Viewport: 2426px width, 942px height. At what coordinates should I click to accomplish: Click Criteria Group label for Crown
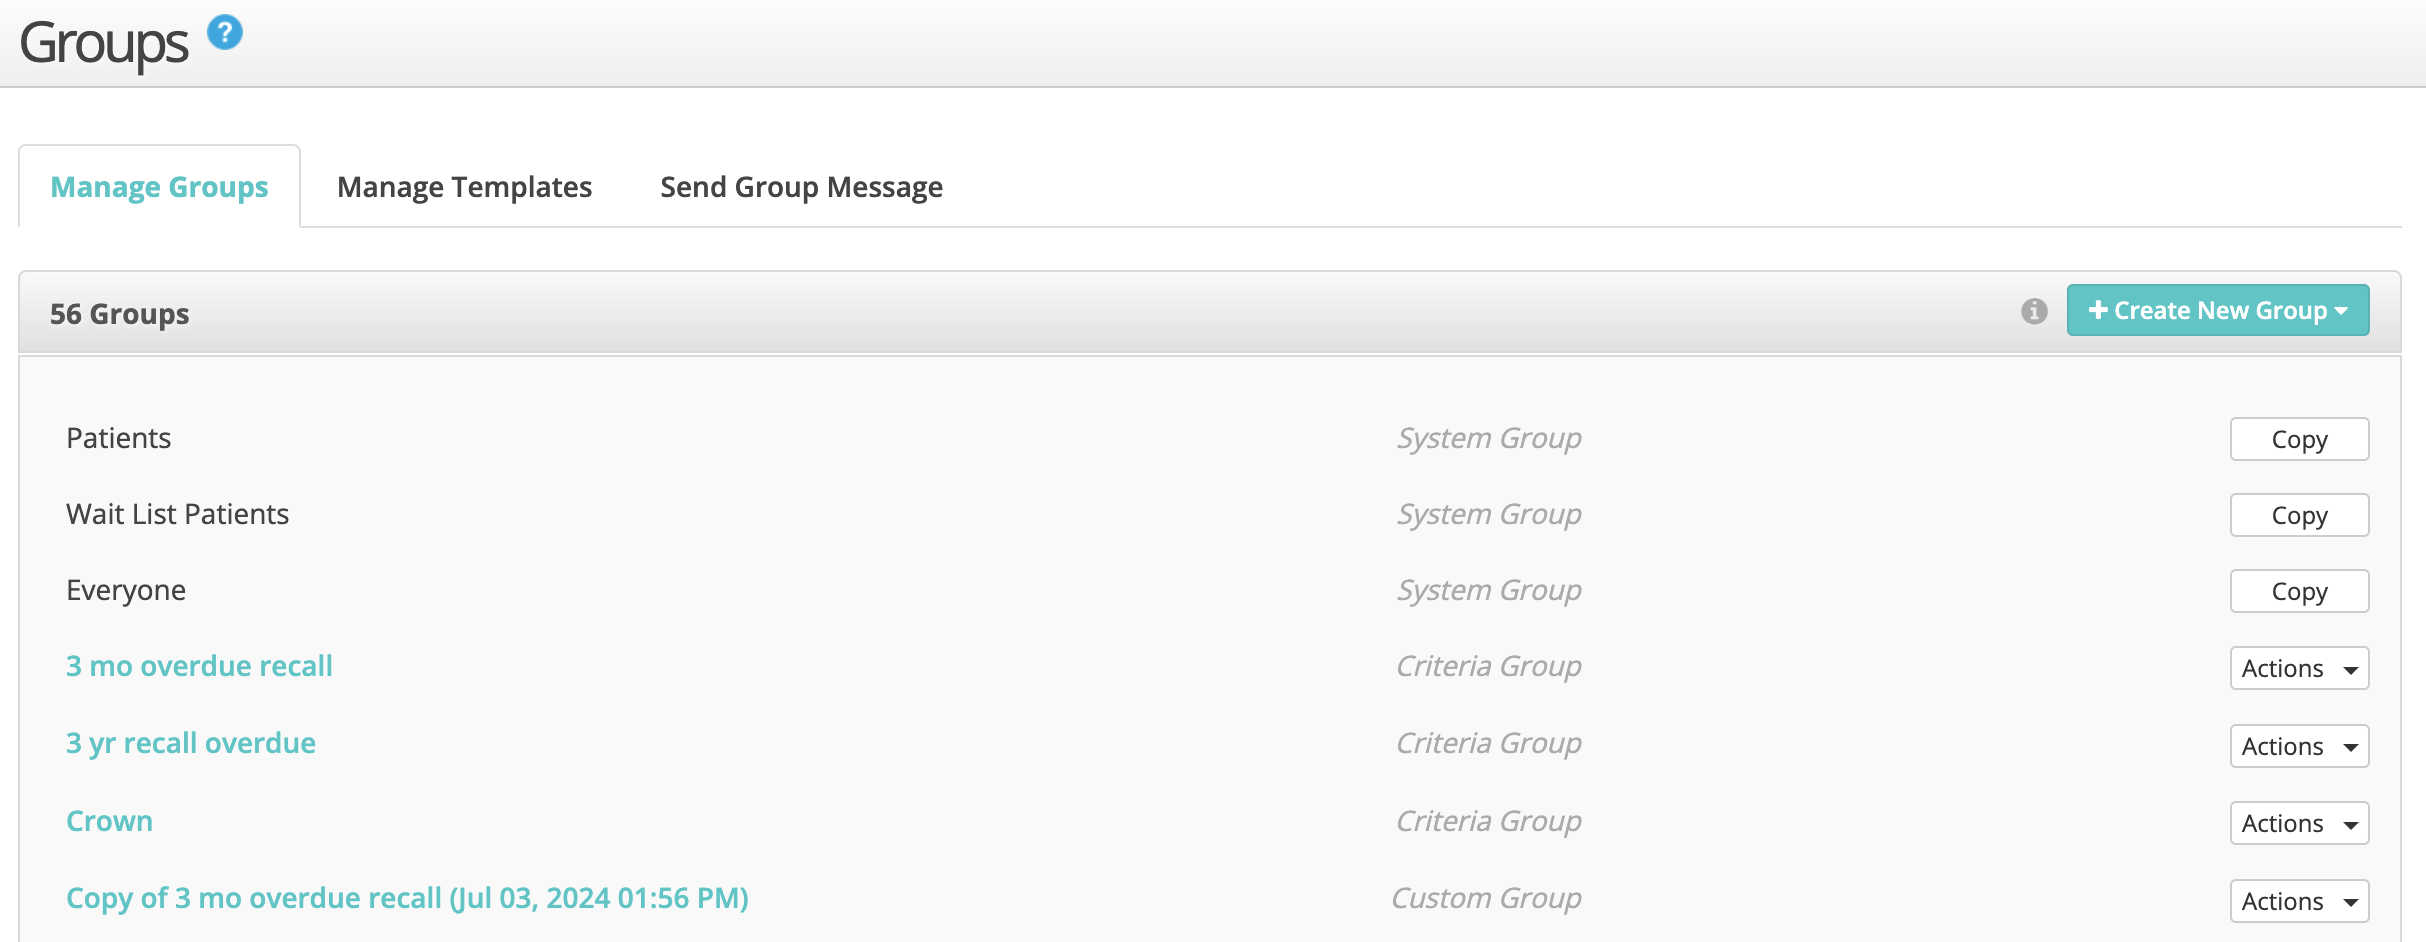[x=1489, y=821]
